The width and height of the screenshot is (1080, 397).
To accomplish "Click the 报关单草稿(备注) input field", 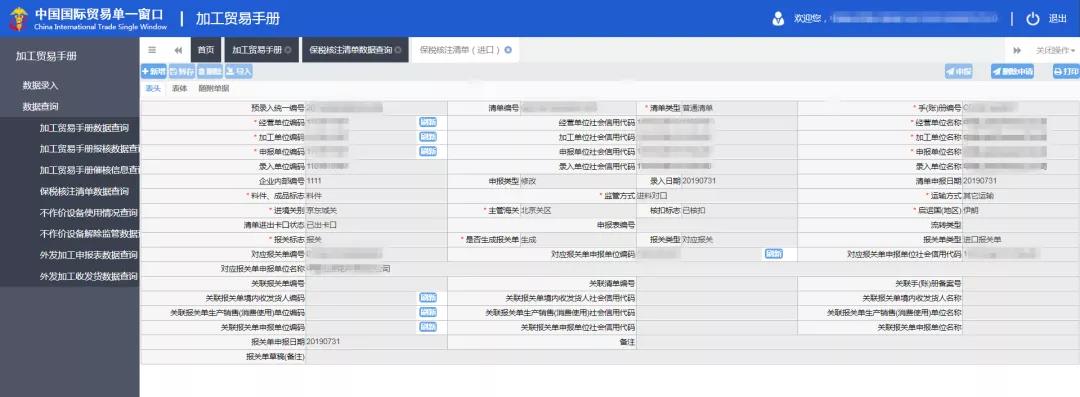I will (692, 357).
